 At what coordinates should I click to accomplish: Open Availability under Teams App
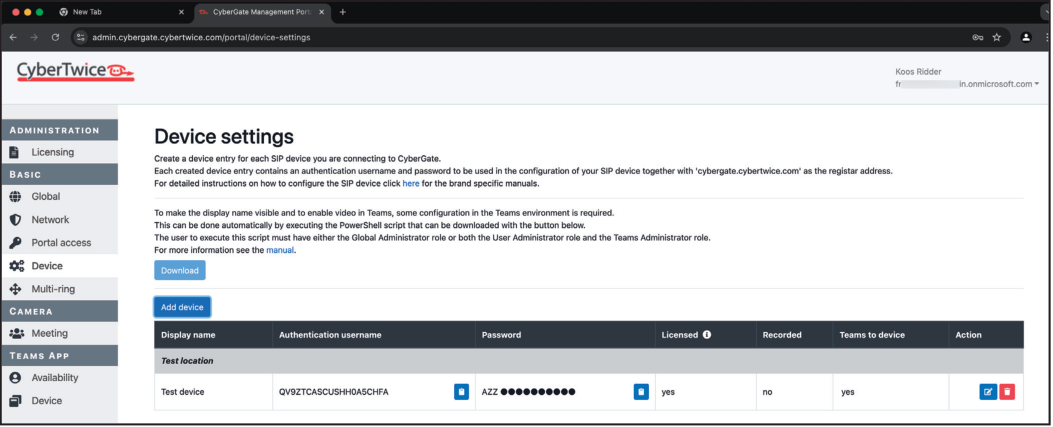click(x=59, y=377)
